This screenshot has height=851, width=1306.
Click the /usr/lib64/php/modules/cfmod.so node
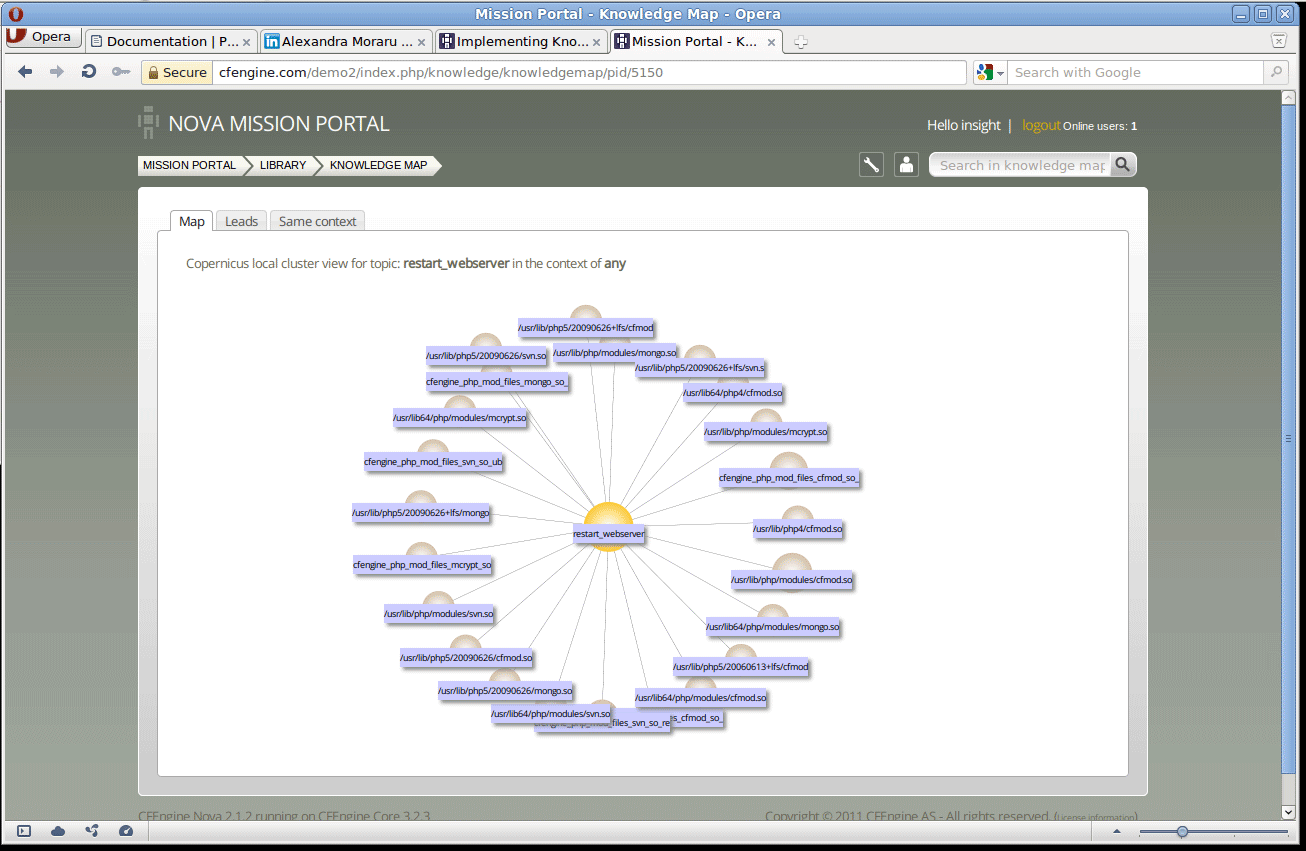pos(700,697)
